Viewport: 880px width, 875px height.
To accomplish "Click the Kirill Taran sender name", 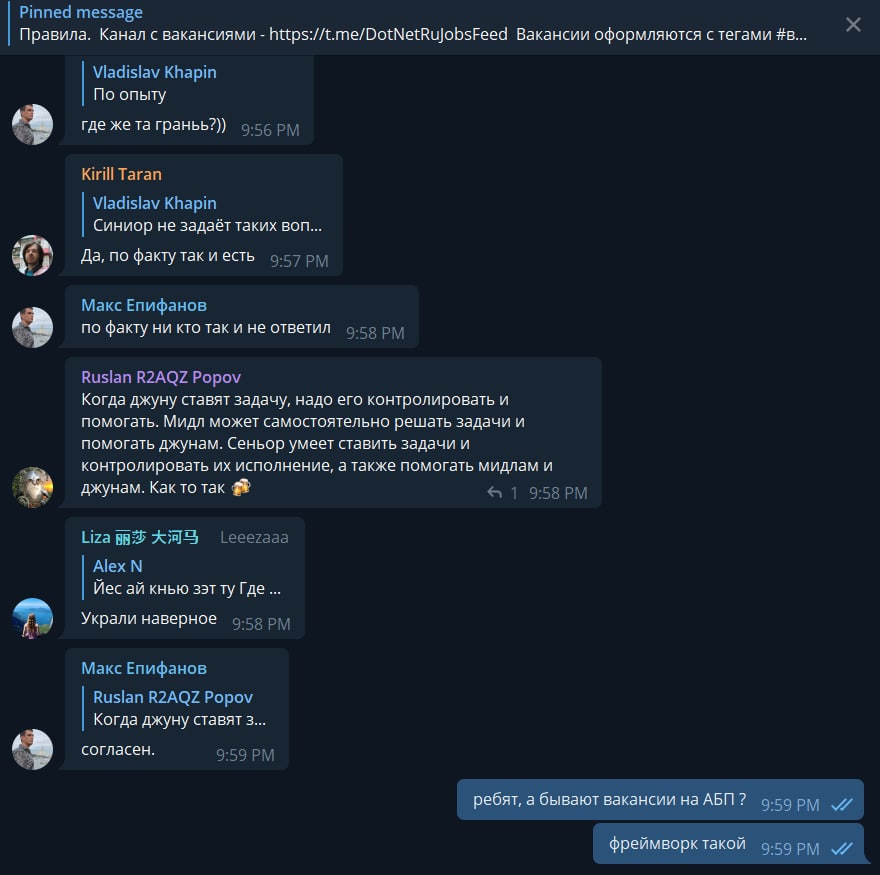I will click(121, 174).
